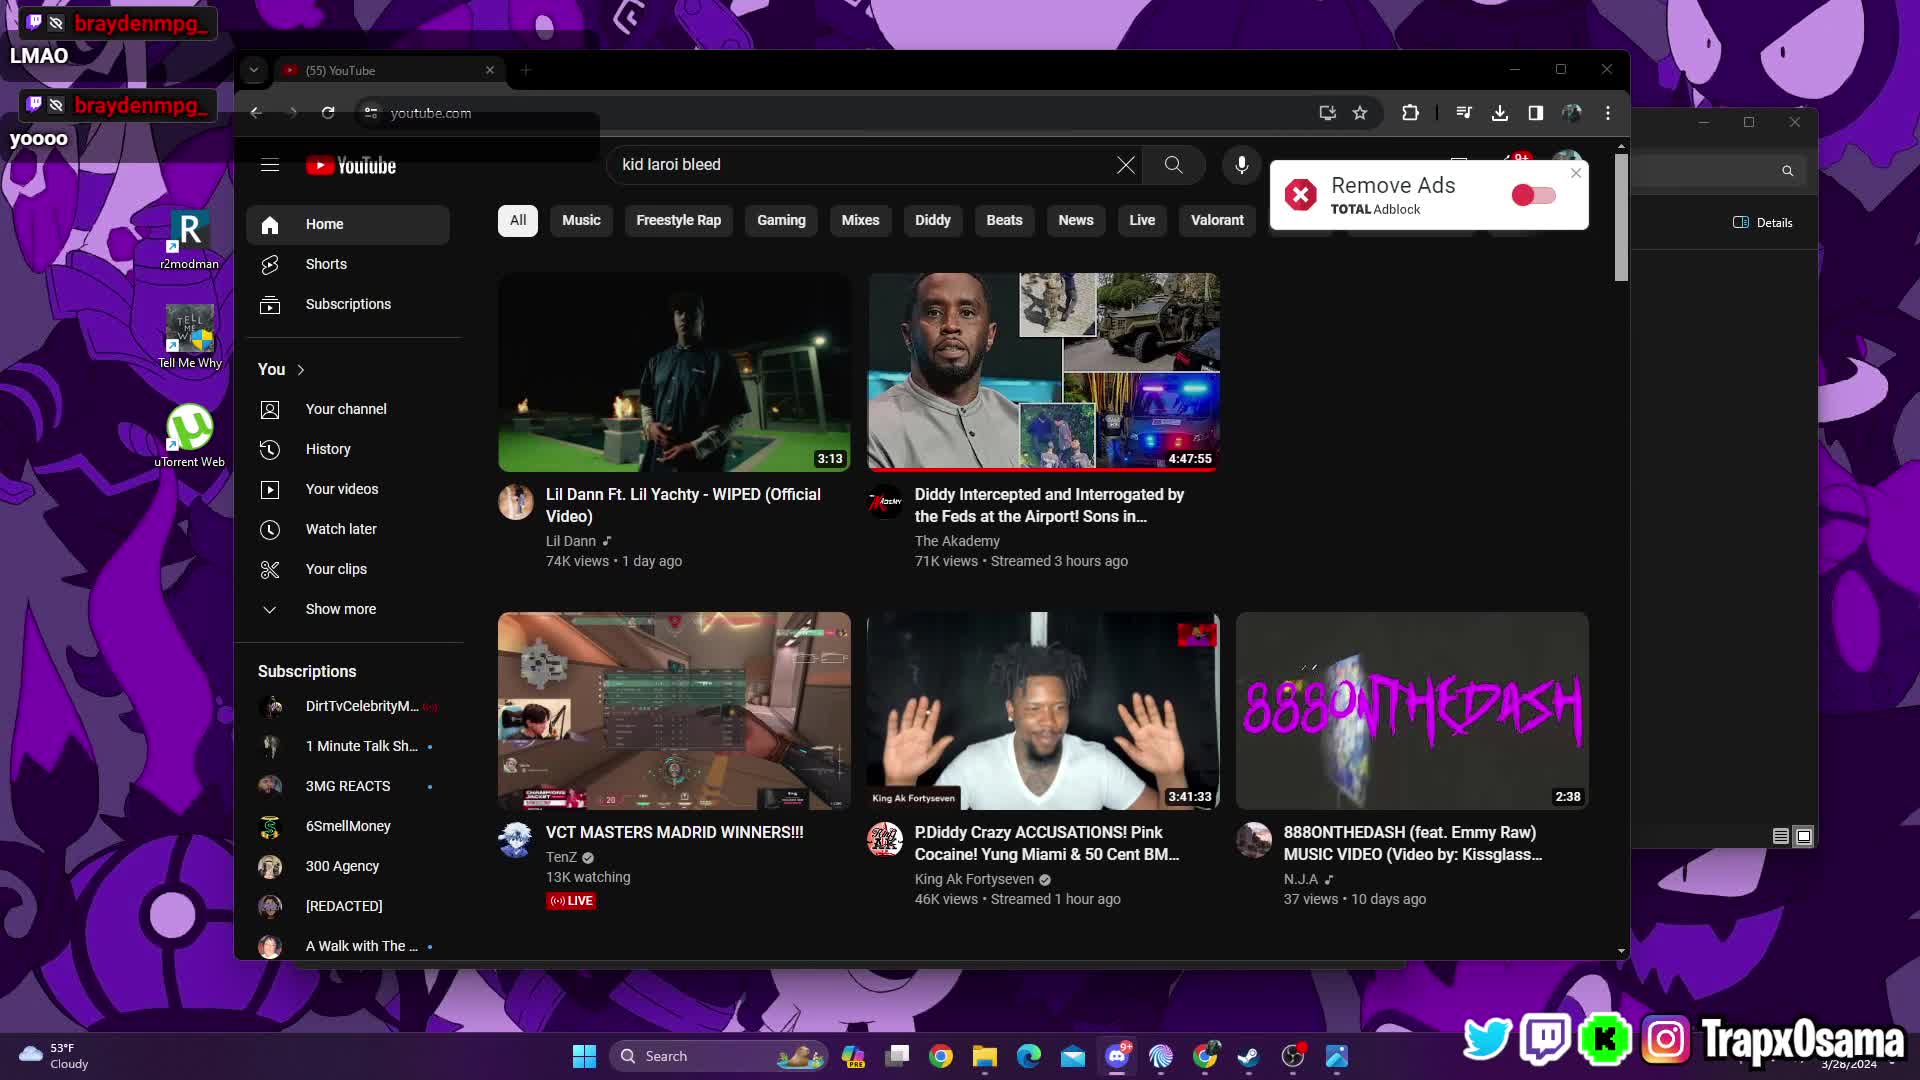The image size is (1920, 1080).
Task: Open the Windows Start menu
Action: [x=584, y=1057]
